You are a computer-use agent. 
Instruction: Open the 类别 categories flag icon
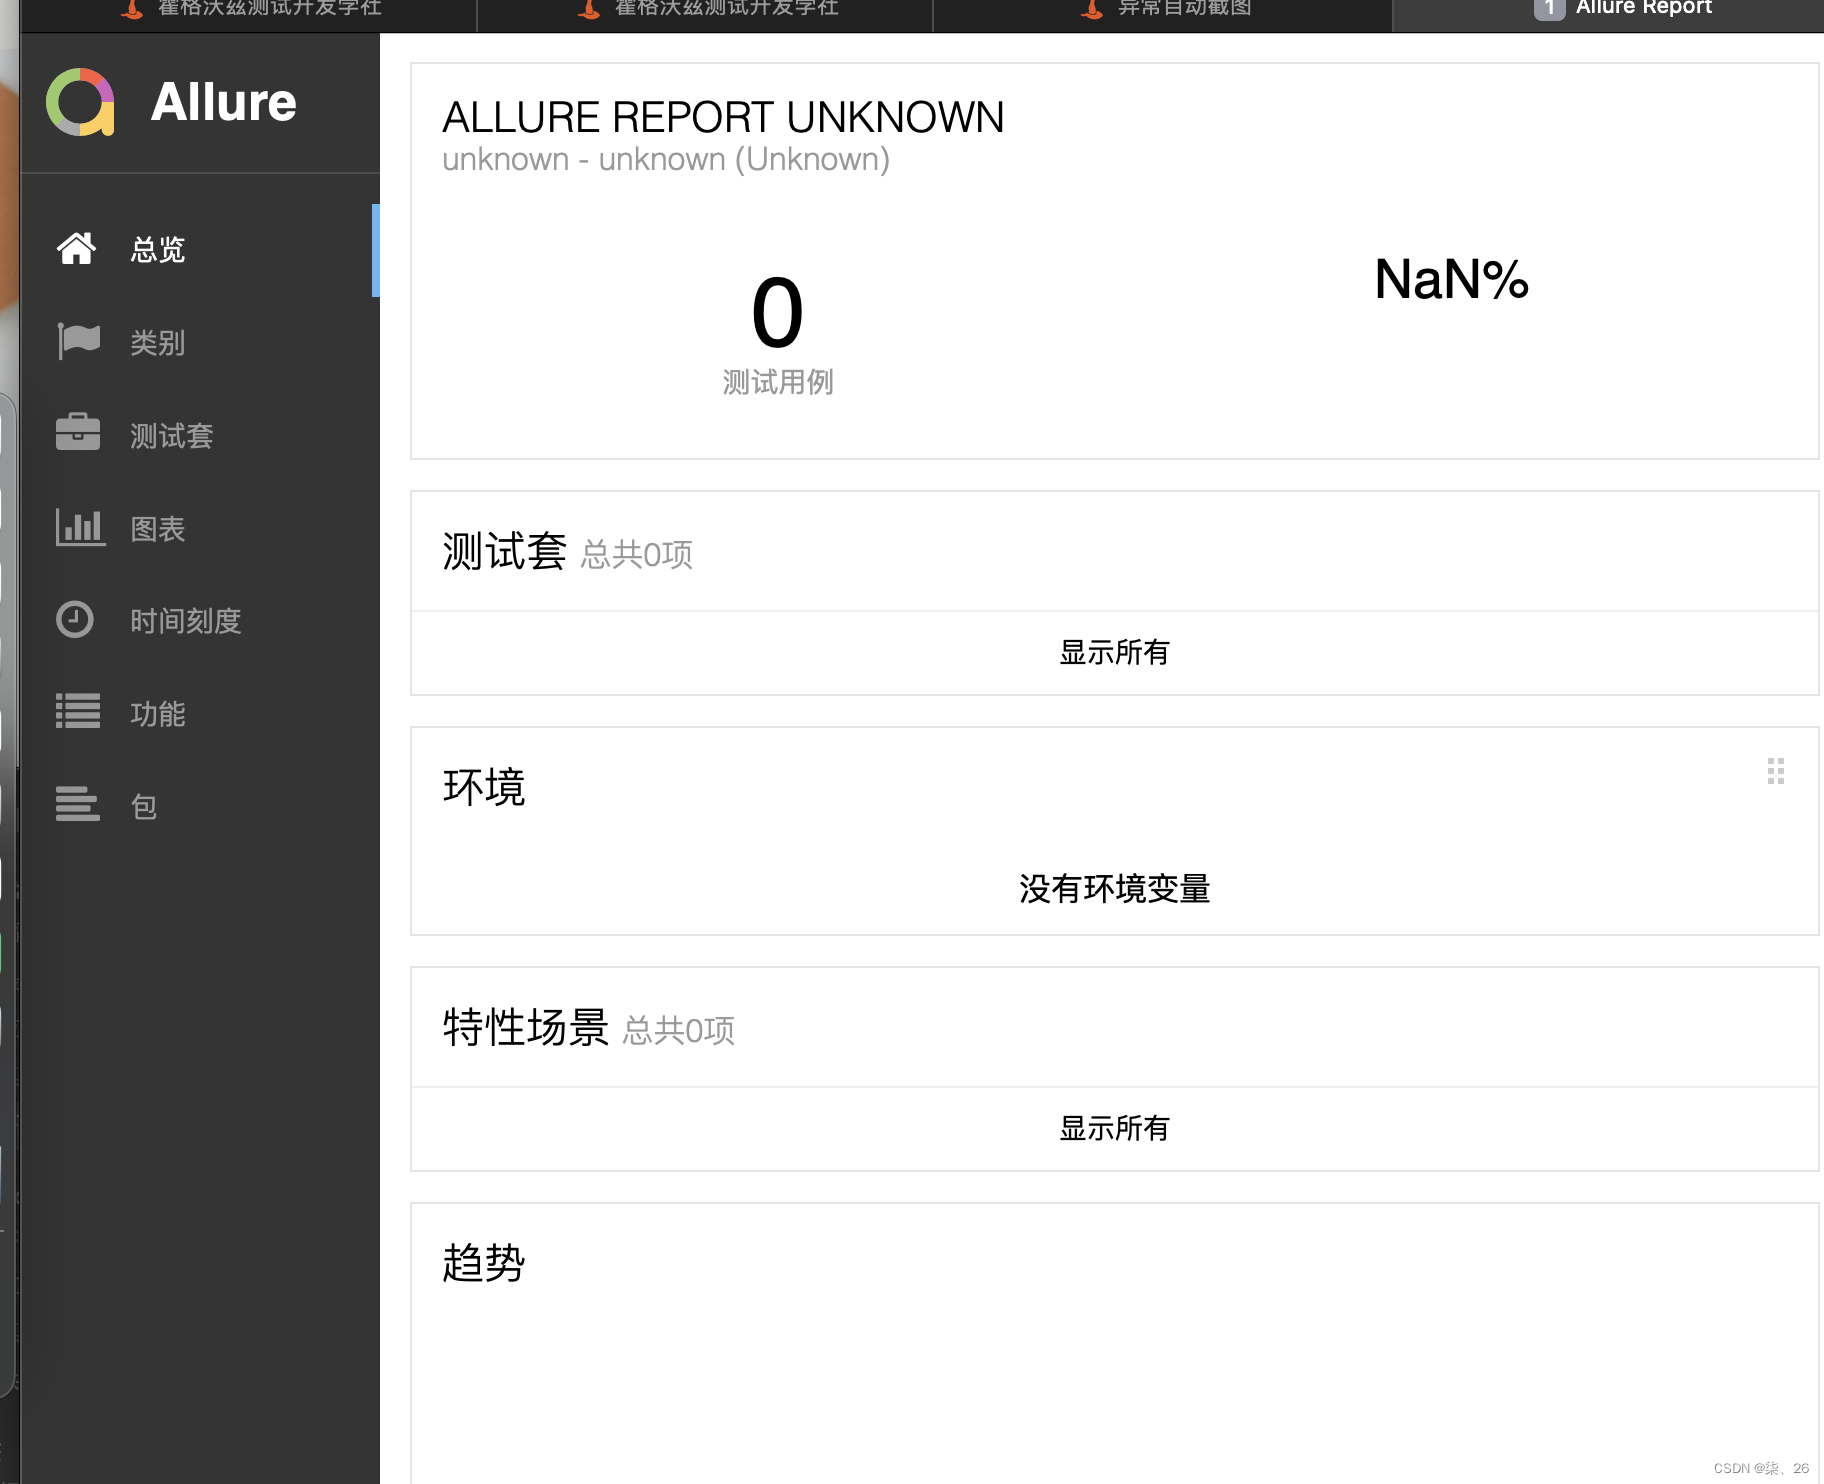[78, 342]
